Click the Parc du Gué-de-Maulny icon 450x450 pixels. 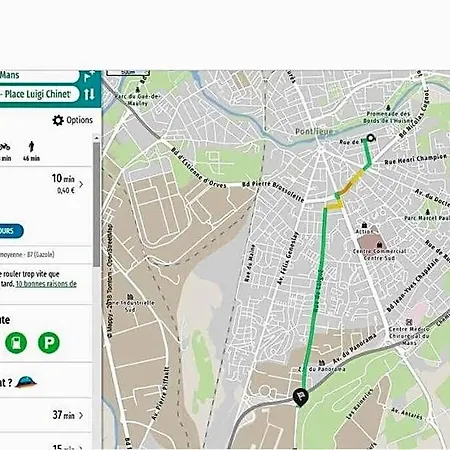tap(138, 90)
